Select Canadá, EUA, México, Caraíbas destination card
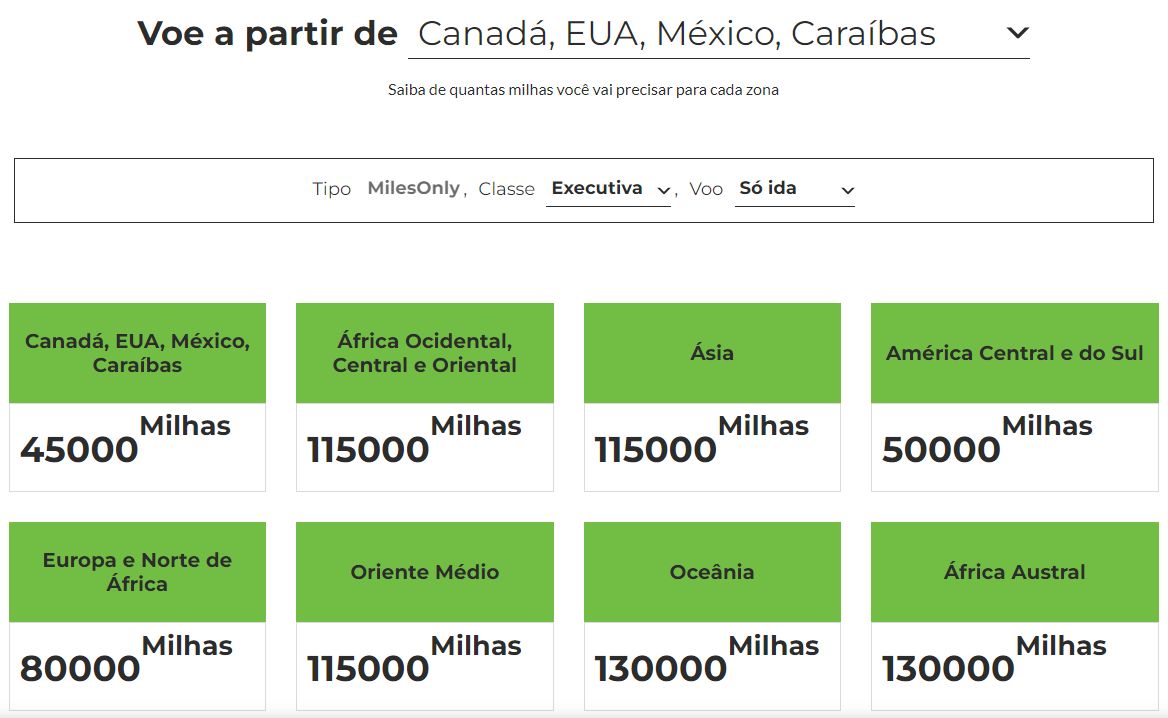This screenshot has width=1168, height=718. point(137,397)
